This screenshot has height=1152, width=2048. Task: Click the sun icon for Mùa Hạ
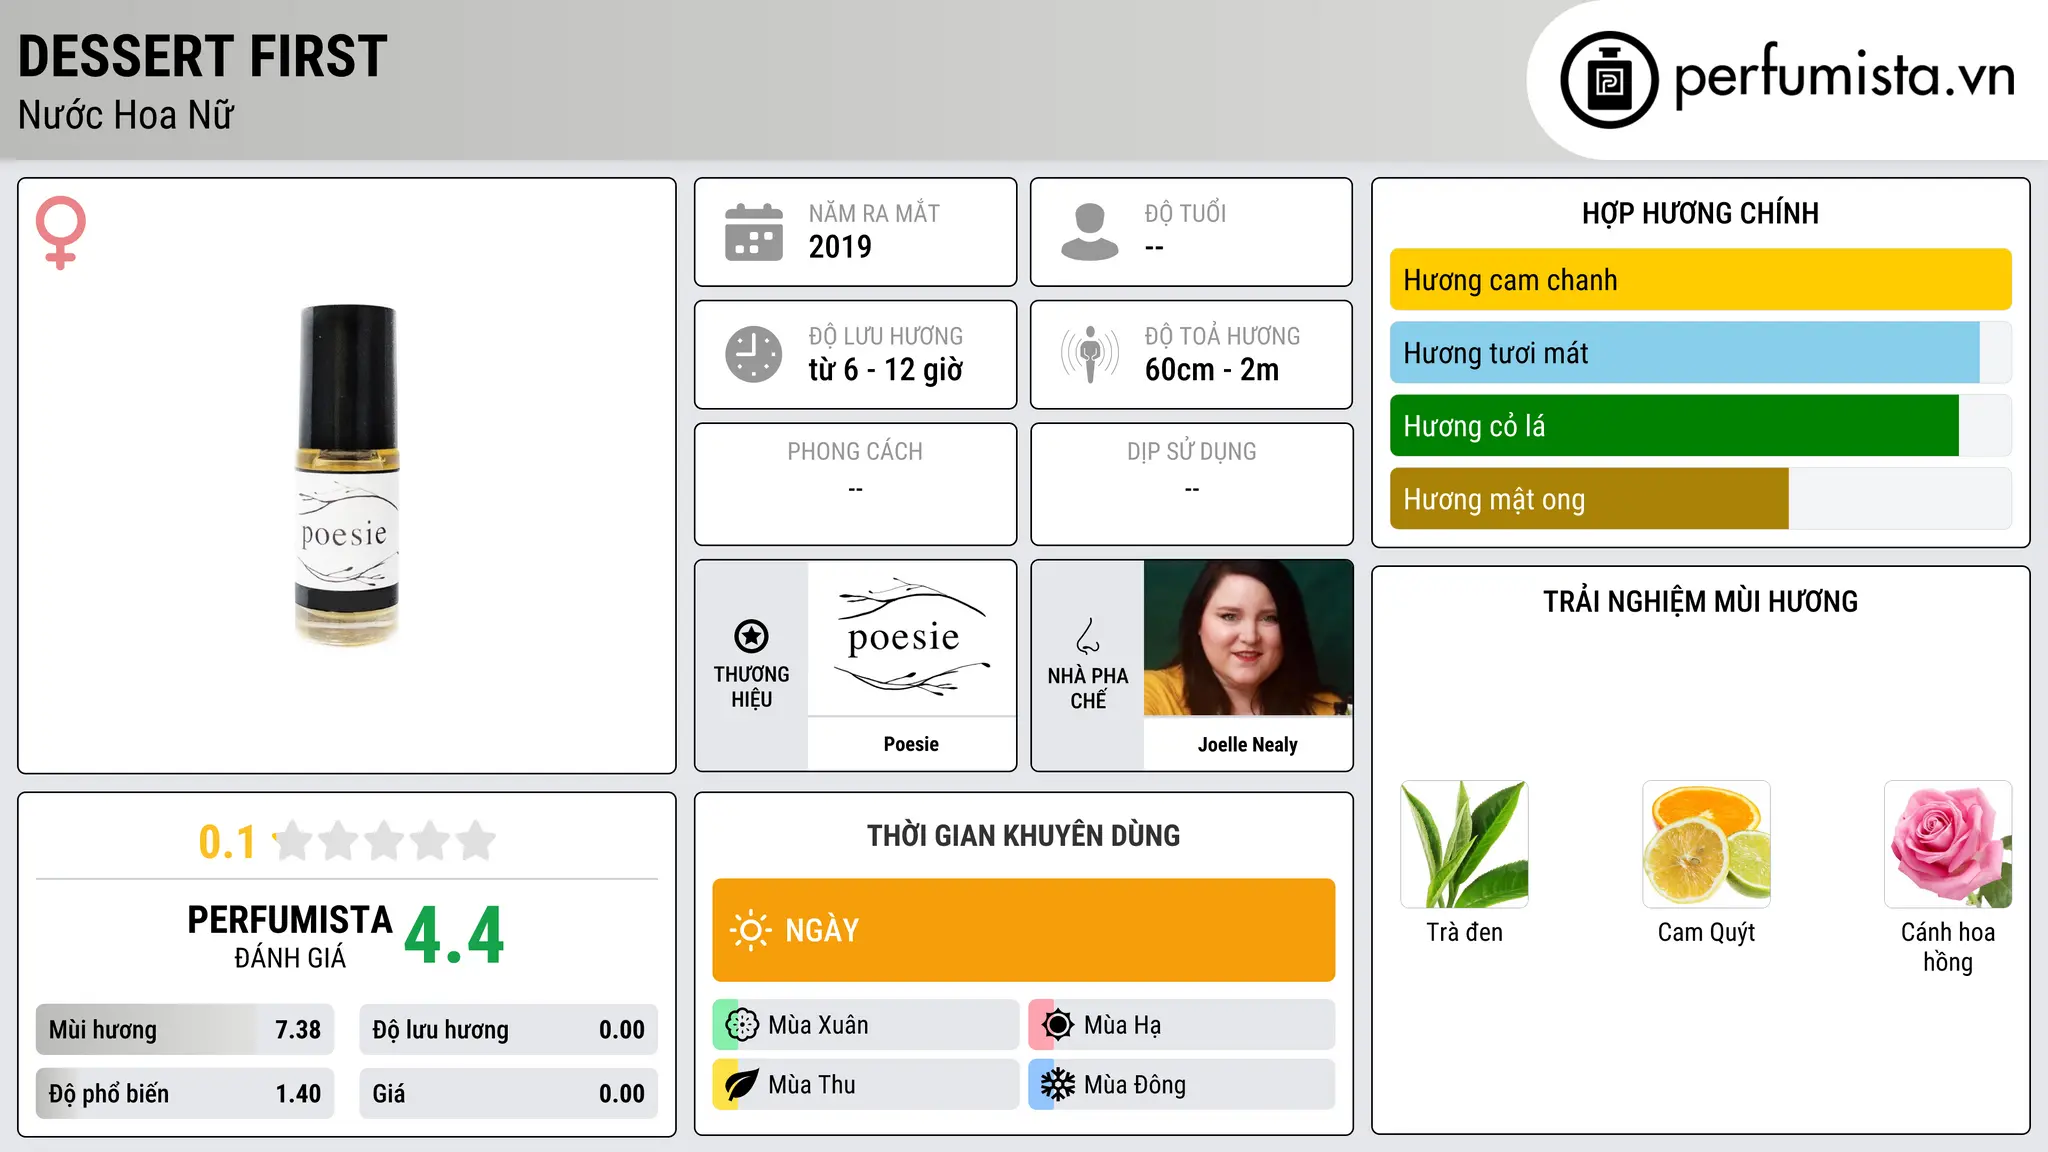(x=1058, y=1025)
